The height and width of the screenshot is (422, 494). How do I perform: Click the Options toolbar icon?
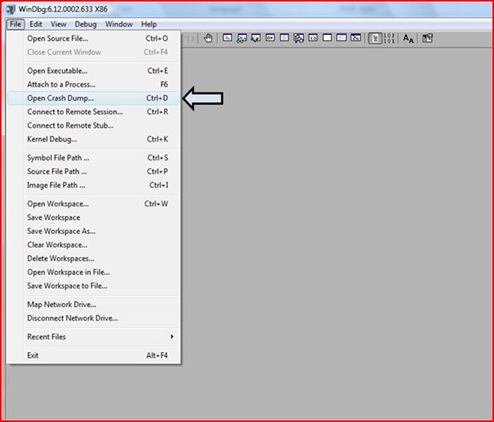tap(427, 38)
